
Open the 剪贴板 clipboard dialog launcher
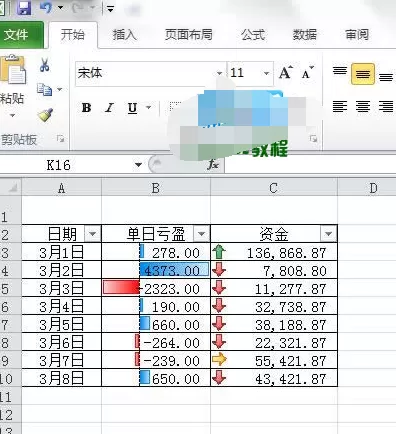60,139
